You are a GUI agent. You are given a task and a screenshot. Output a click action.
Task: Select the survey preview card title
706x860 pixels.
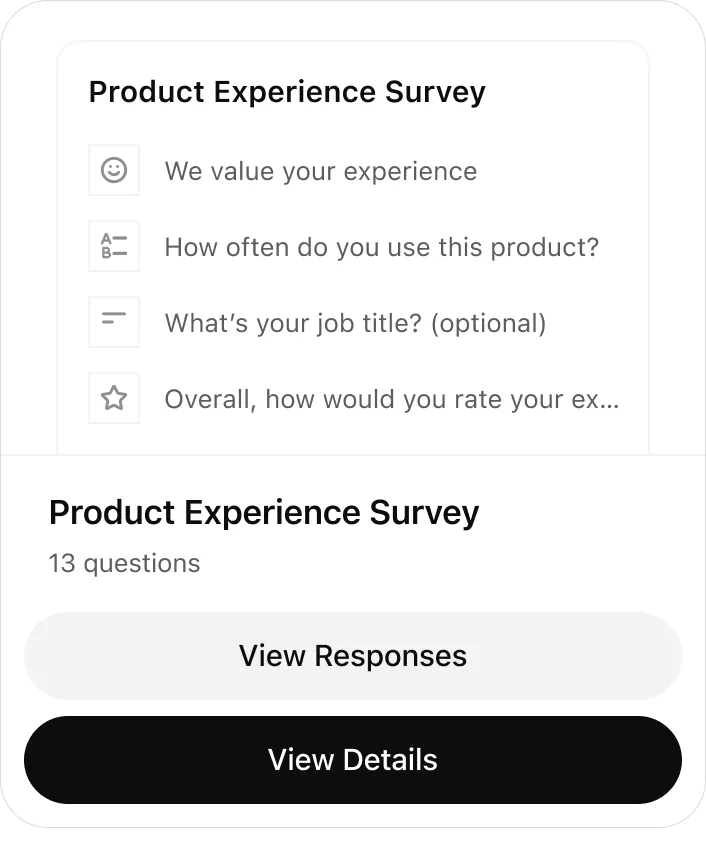(287, 92)
